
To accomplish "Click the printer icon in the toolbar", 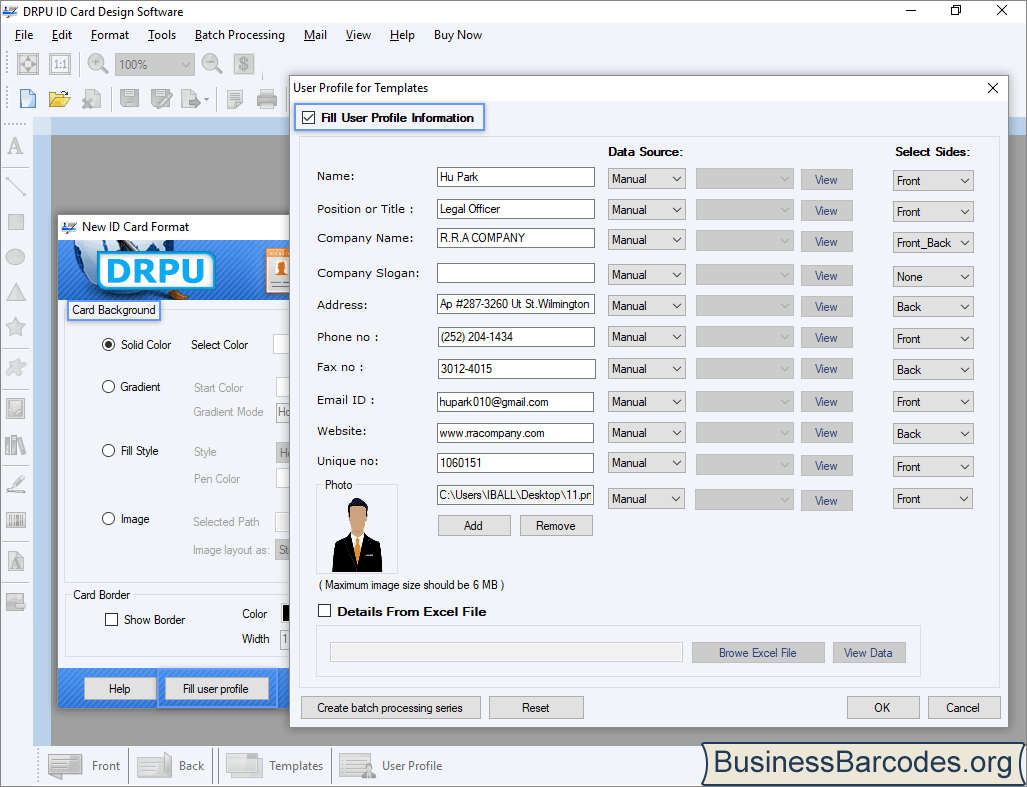I will pyautogui.click(x=267, y=99).
